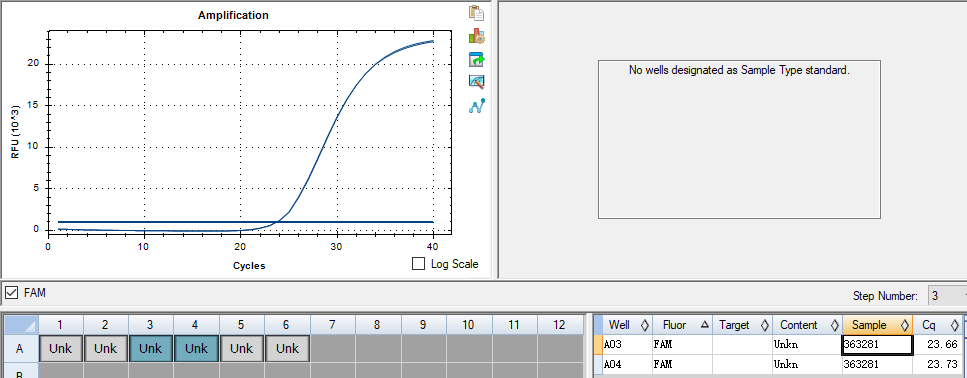Select plate column 8 header
967x378 pixels.
coord(377,324)
